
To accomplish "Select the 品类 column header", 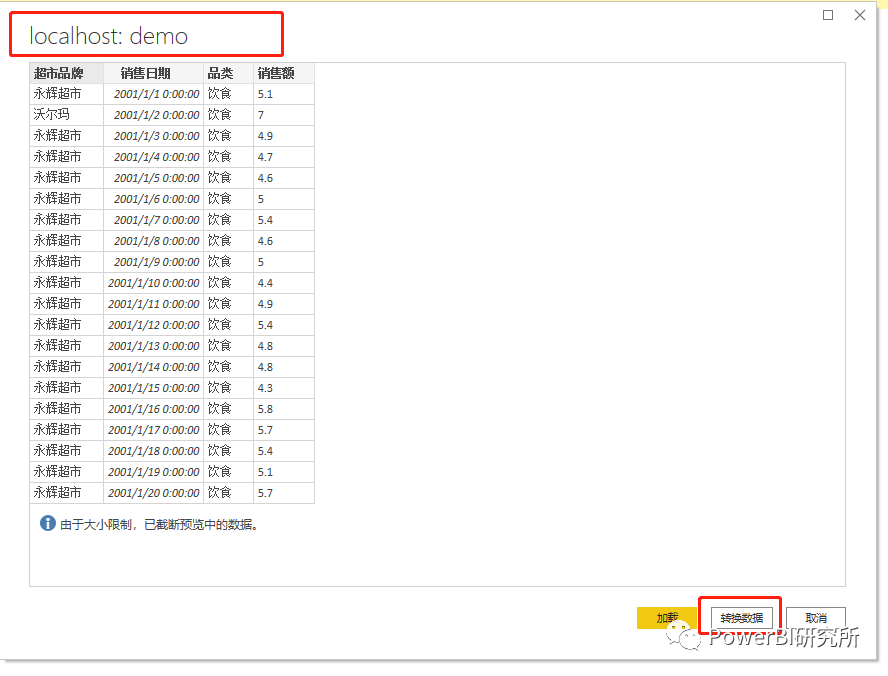I will pyautogui.click(x=228, y=73).
